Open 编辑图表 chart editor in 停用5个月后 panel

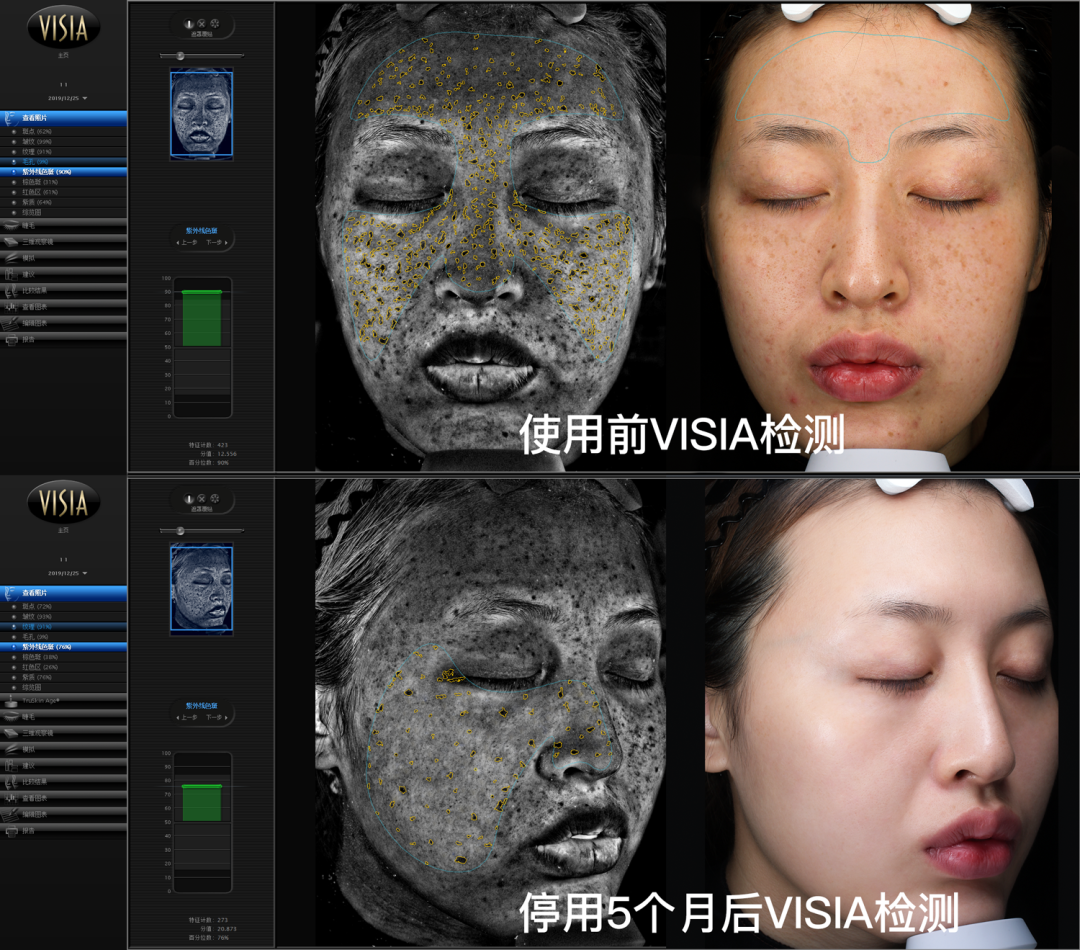pyautogui.click(x=63, y=814)
